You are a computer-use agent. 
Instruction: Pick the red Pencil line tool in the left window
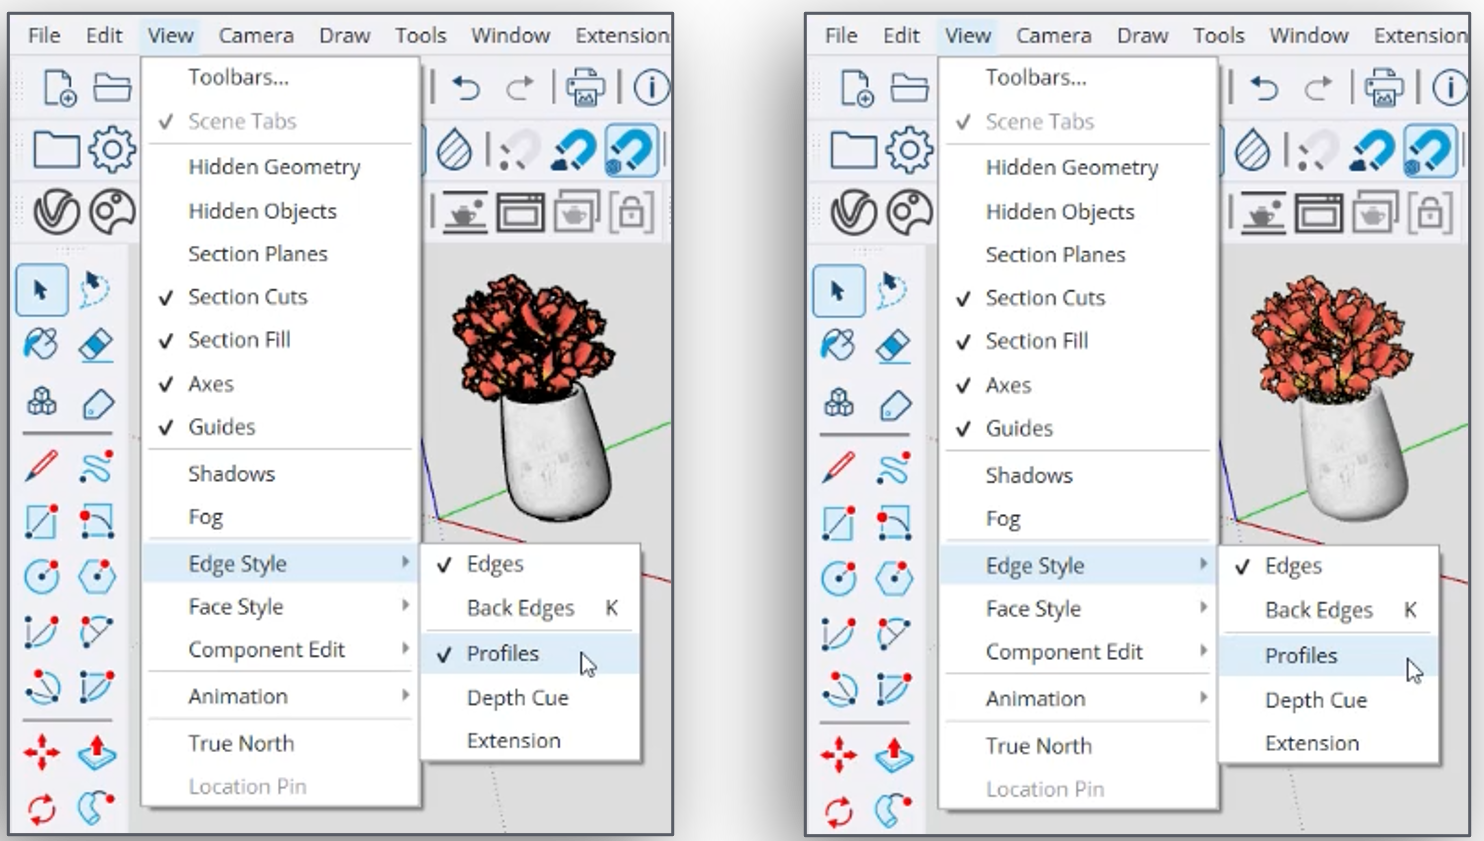[x=41, y=466]
